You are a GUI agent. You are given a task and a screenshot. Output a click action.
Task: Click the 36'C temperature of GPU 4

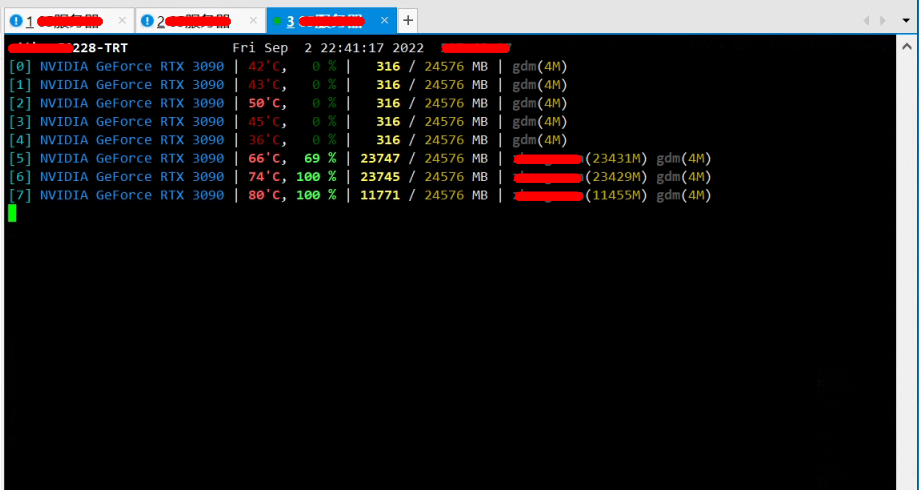pyautogui.click(x=264, y=140)
